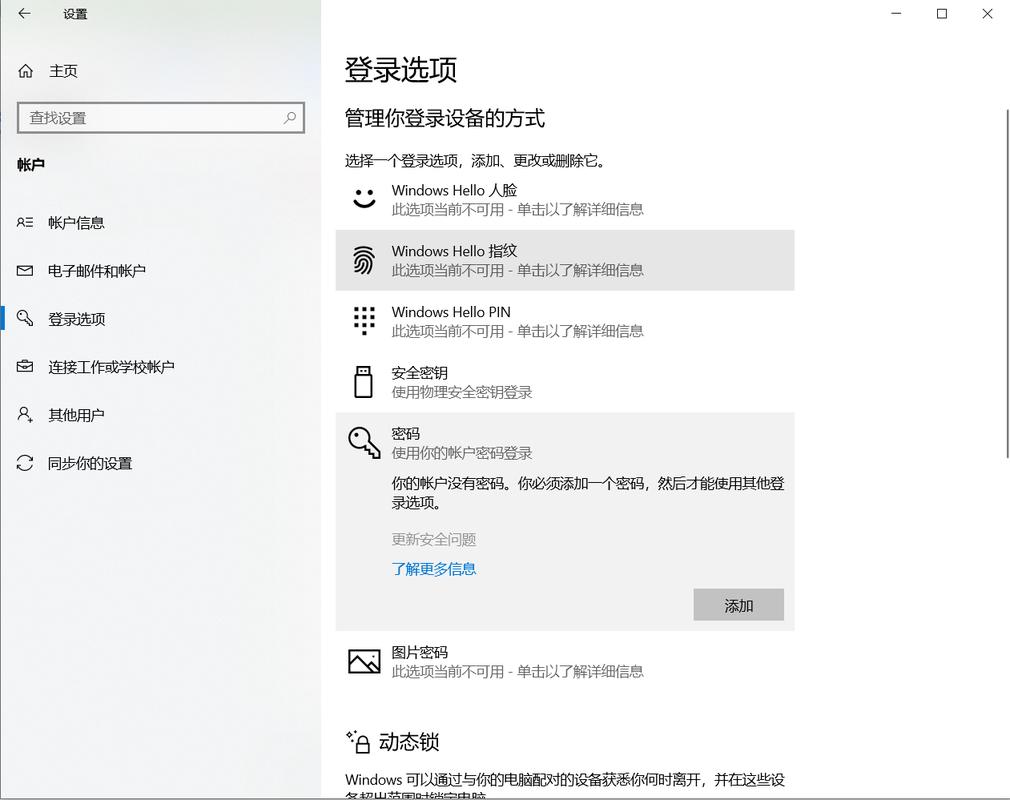
Task: Select the 动态锁 lock icon
Action: [x=359, y=741]
